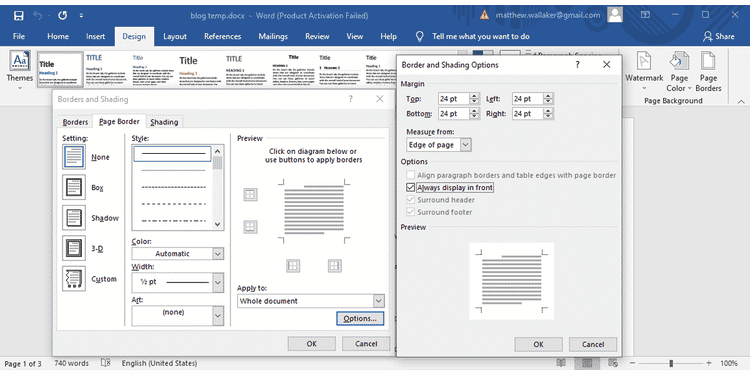This screenshot has width=750, height=375.
Task: Click the Bottom margin spinner arrows
Action: 474,113
